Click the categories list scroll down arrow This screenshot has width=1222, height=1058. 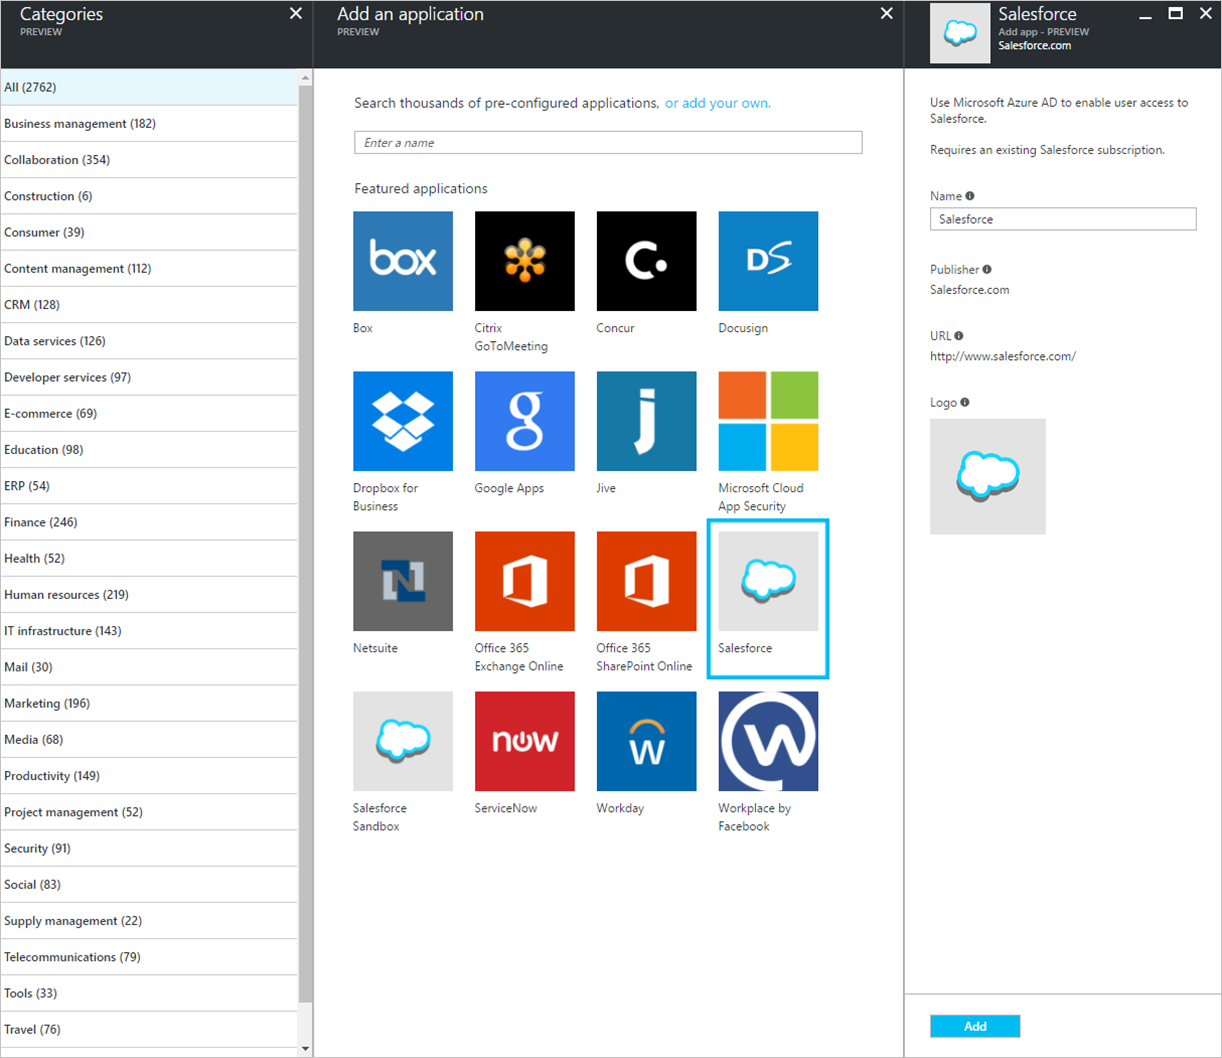[x=305, y=1049]
